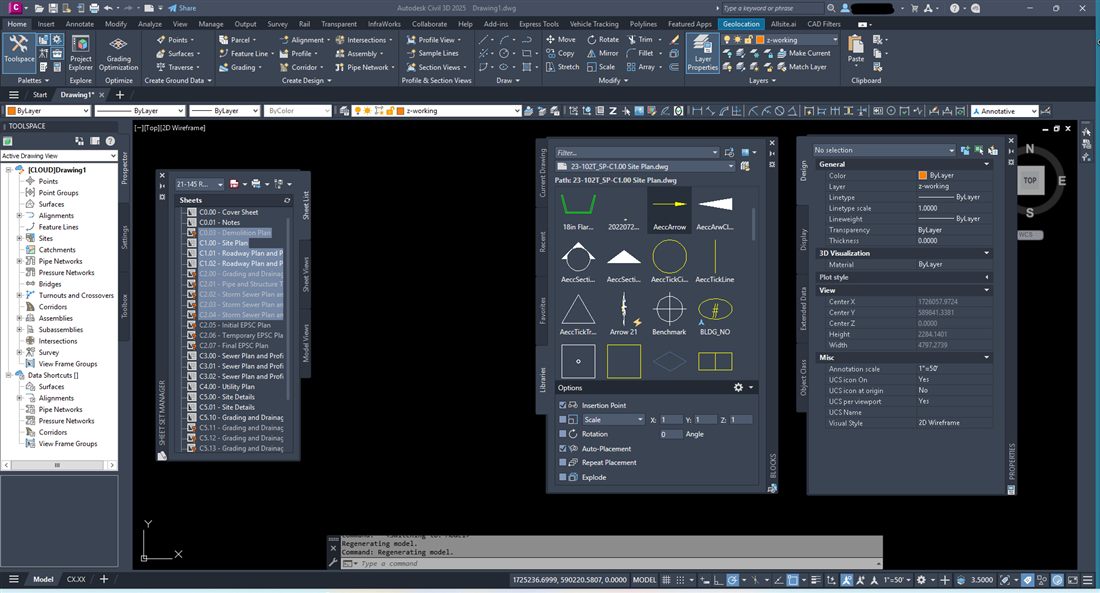Select the Rotate modify tool
Screen dimensions: 1100x593
pos(603,39)
